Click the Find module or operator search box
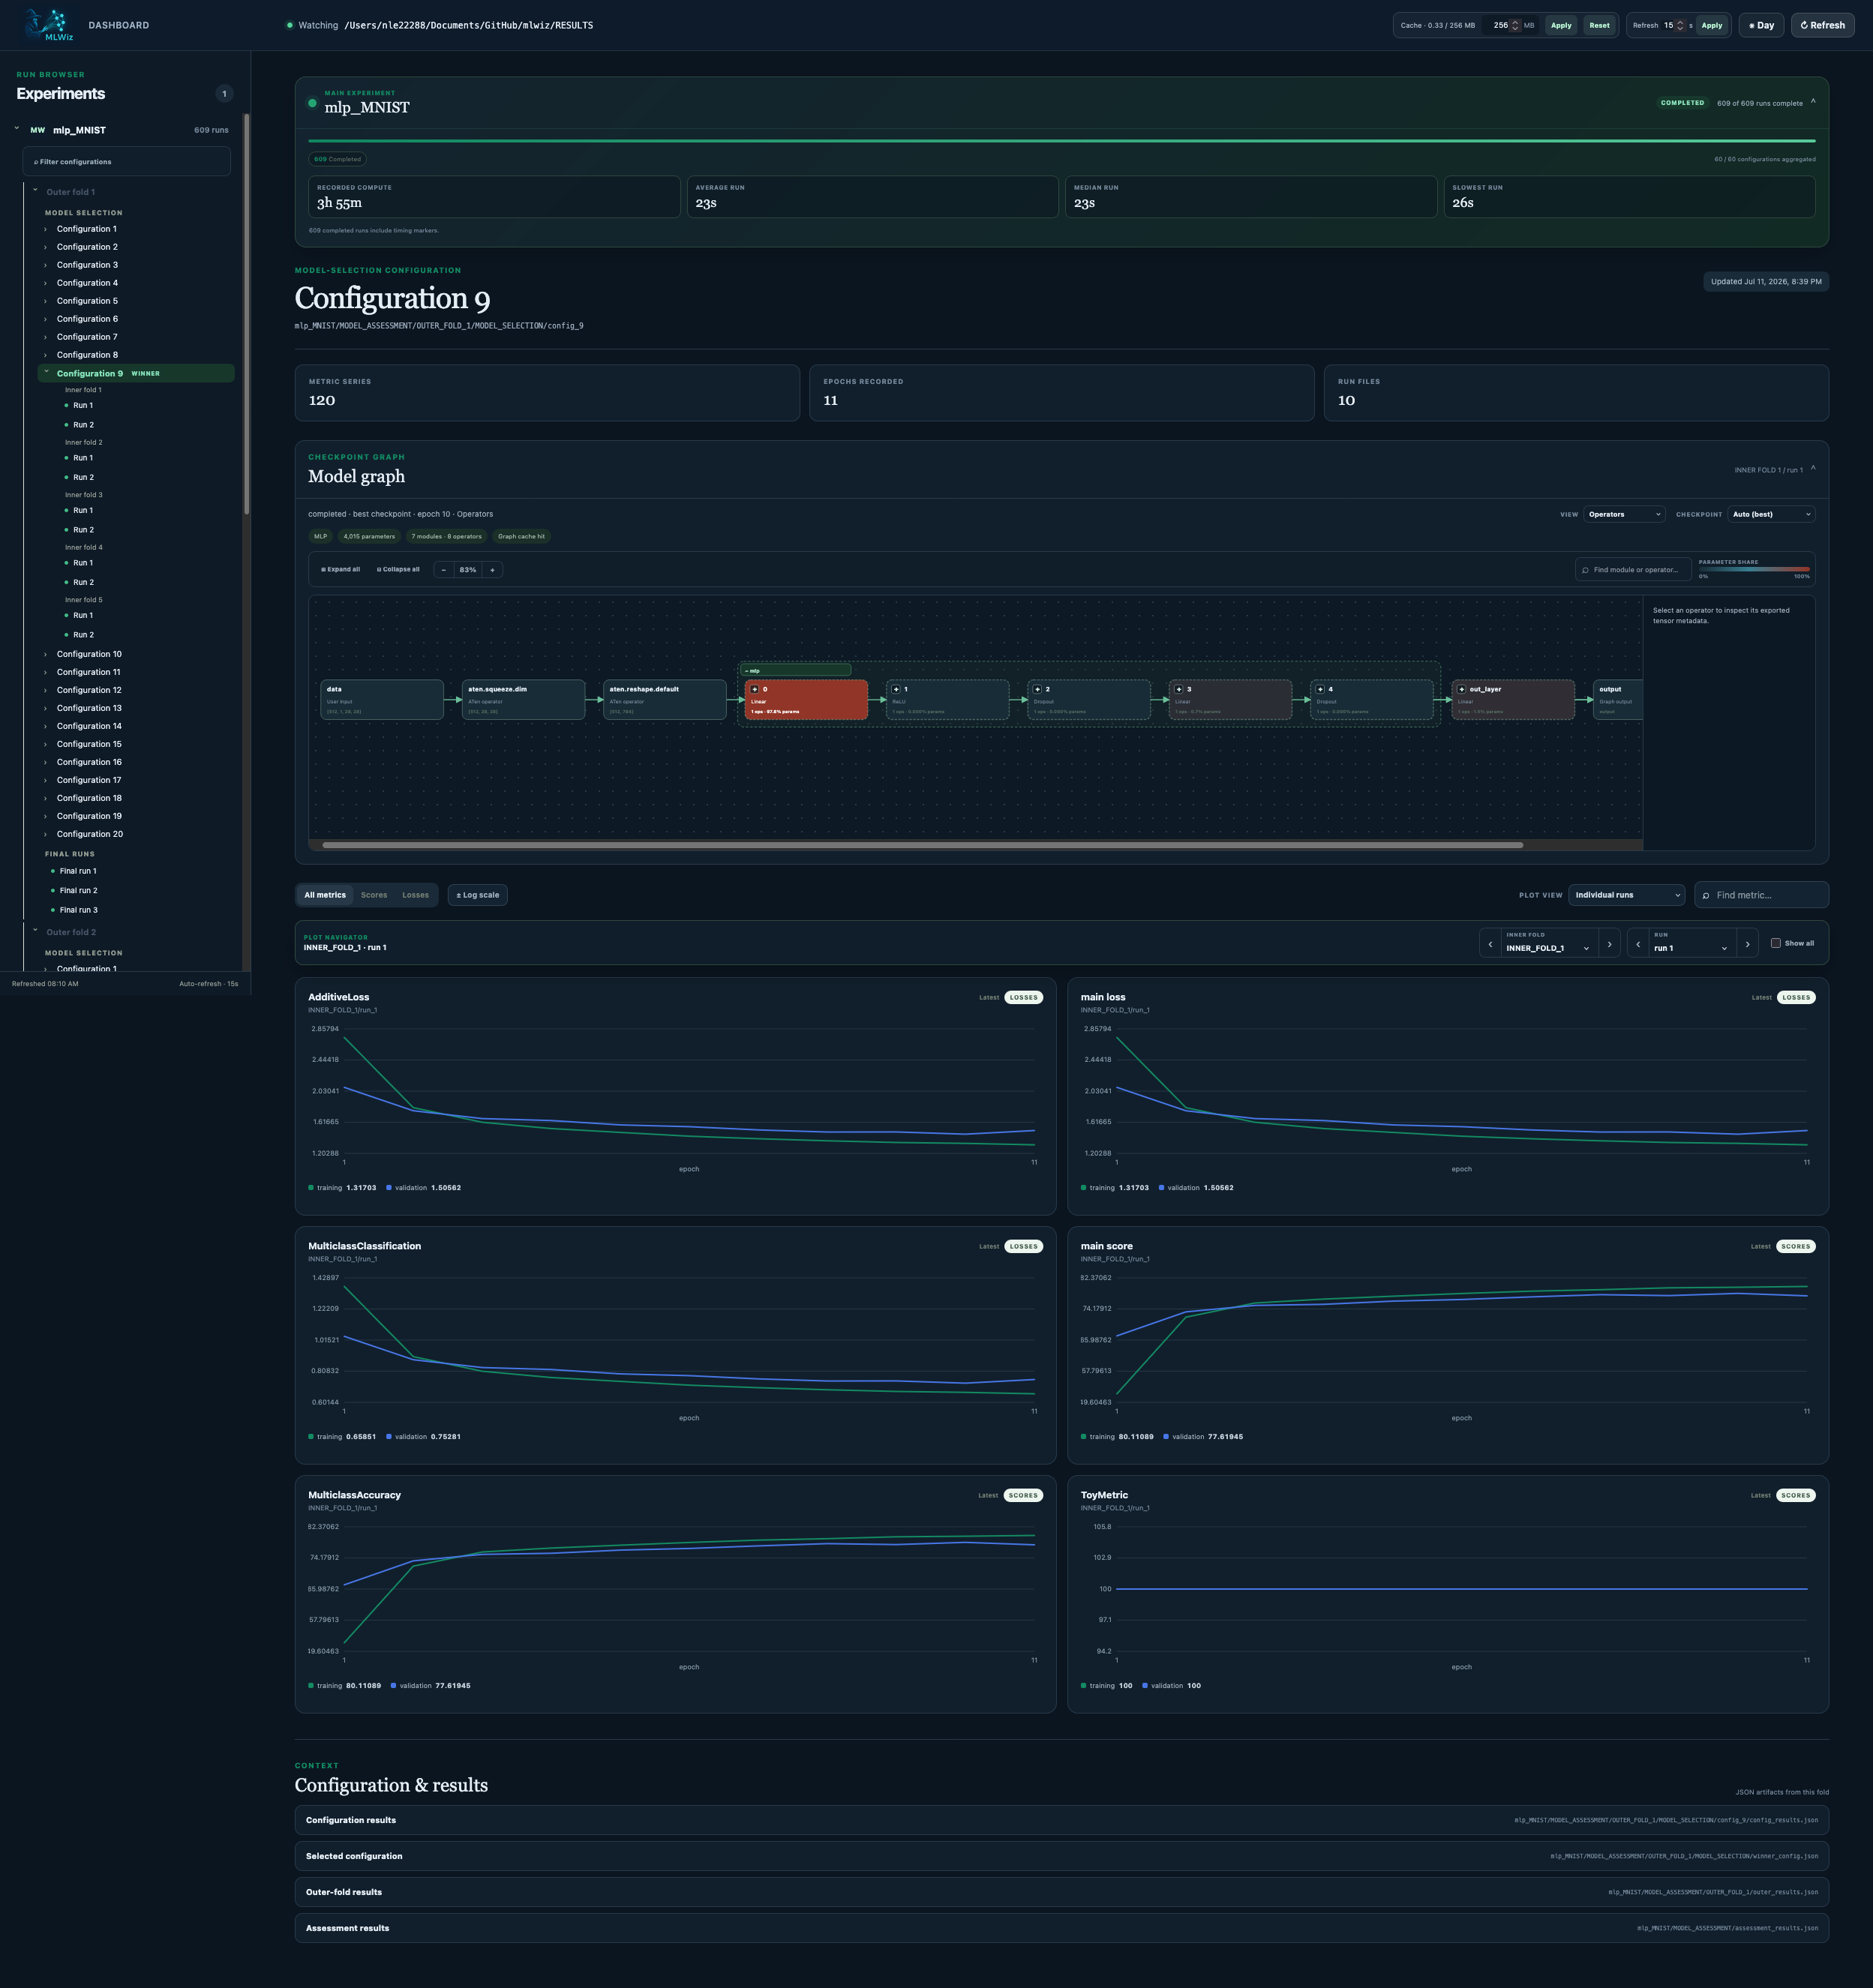This screenshot has width=1873, height=1988. coord(1633,569)
